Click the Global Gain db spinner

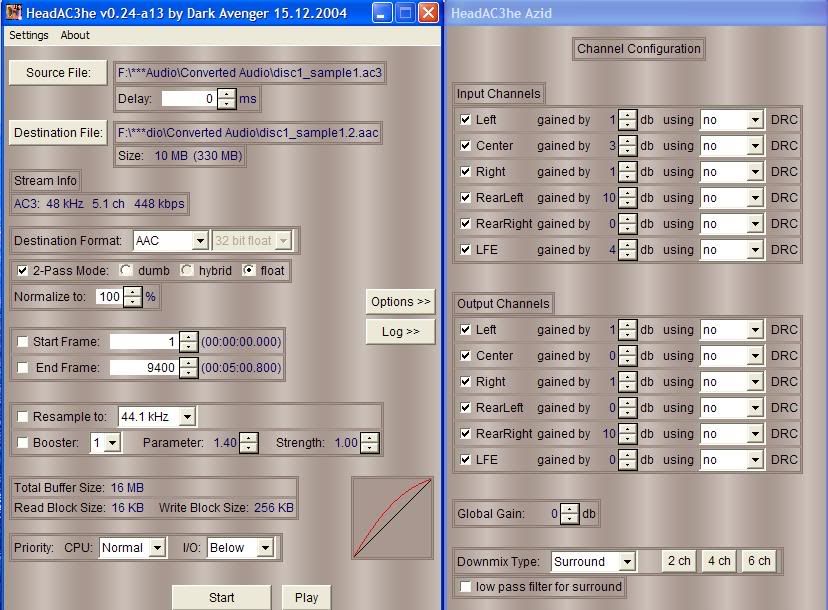(x=569, y=513)
